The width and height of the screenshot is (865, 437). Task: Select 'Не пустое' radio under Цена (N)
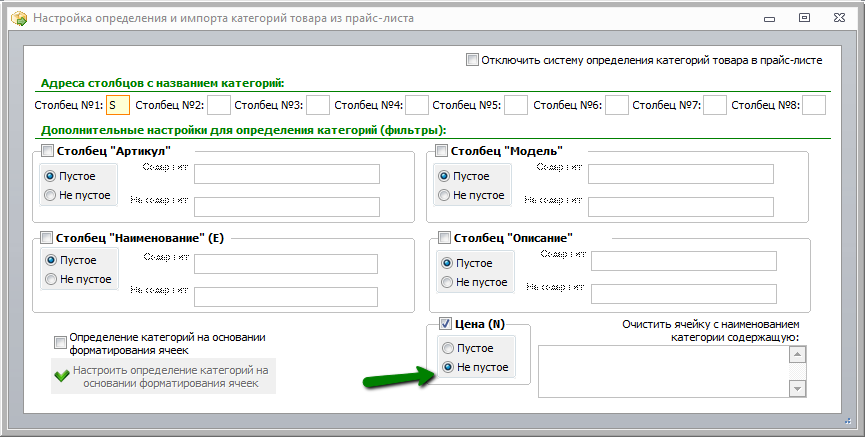pyautogui.click(x=448, y=367)
